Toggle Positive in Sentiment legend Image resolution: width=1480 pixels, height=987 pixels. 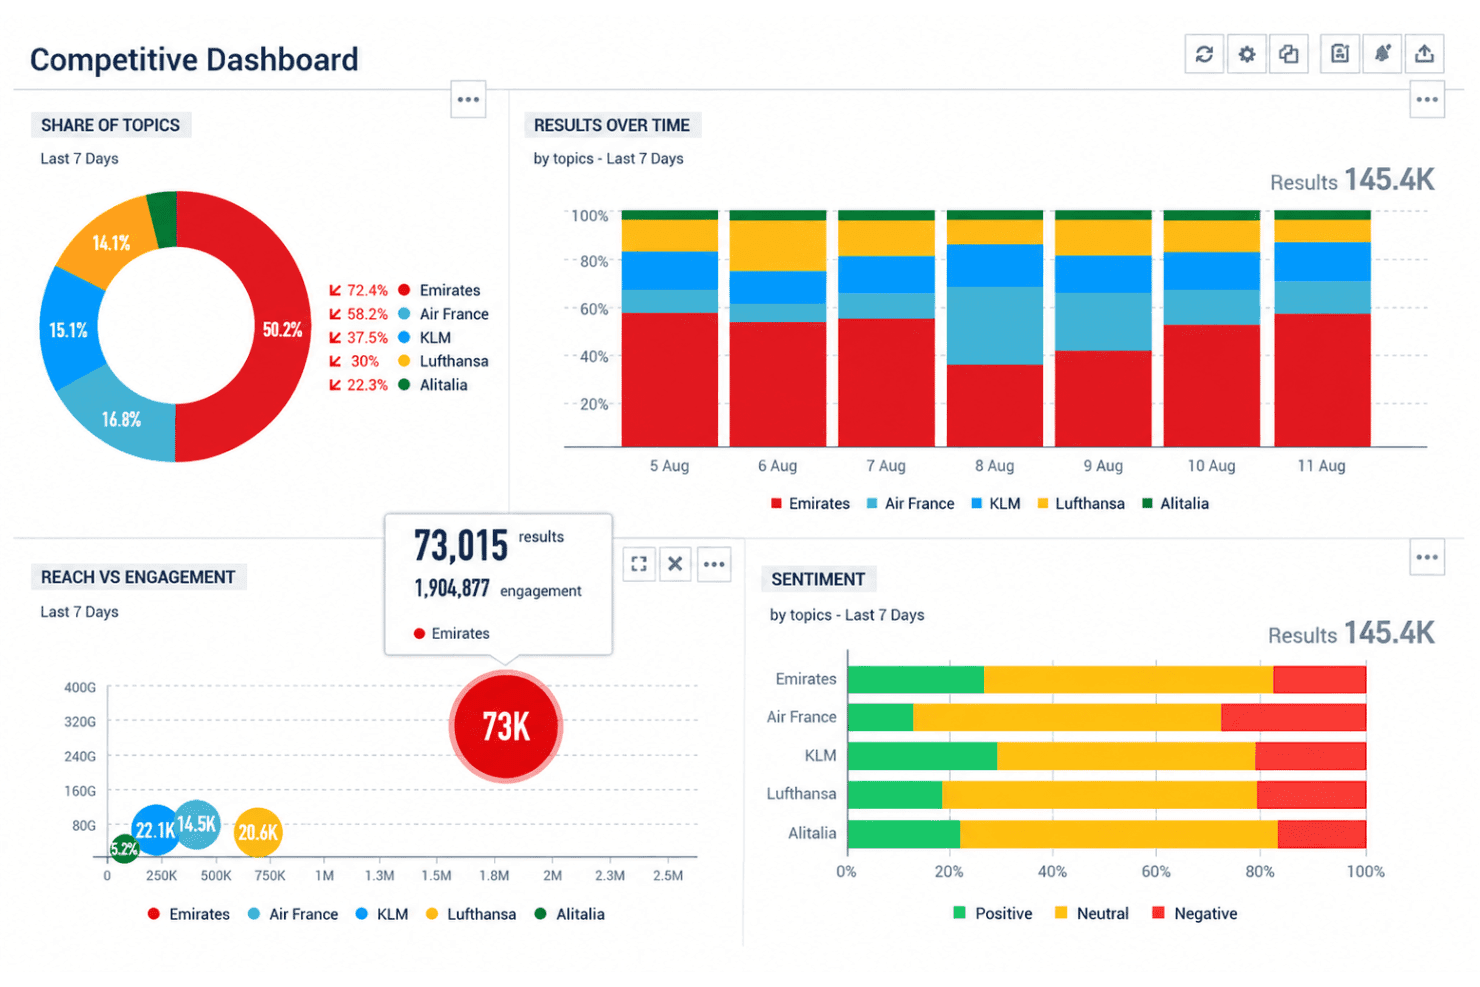tap(993, 913)
